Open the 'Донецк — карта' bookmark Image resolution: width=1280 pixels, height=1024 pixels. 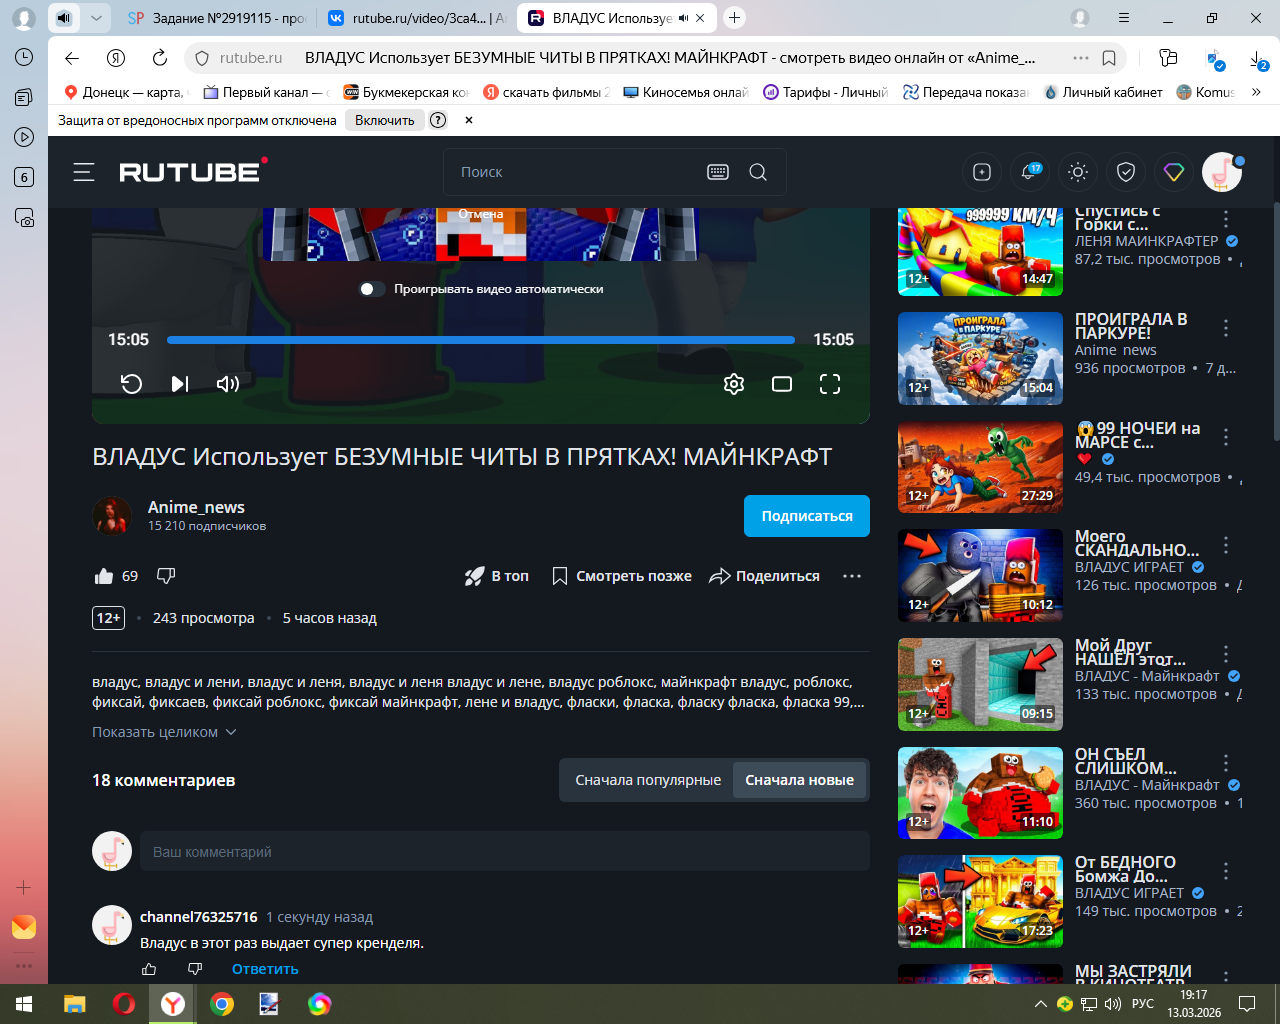tap(124, 92)
